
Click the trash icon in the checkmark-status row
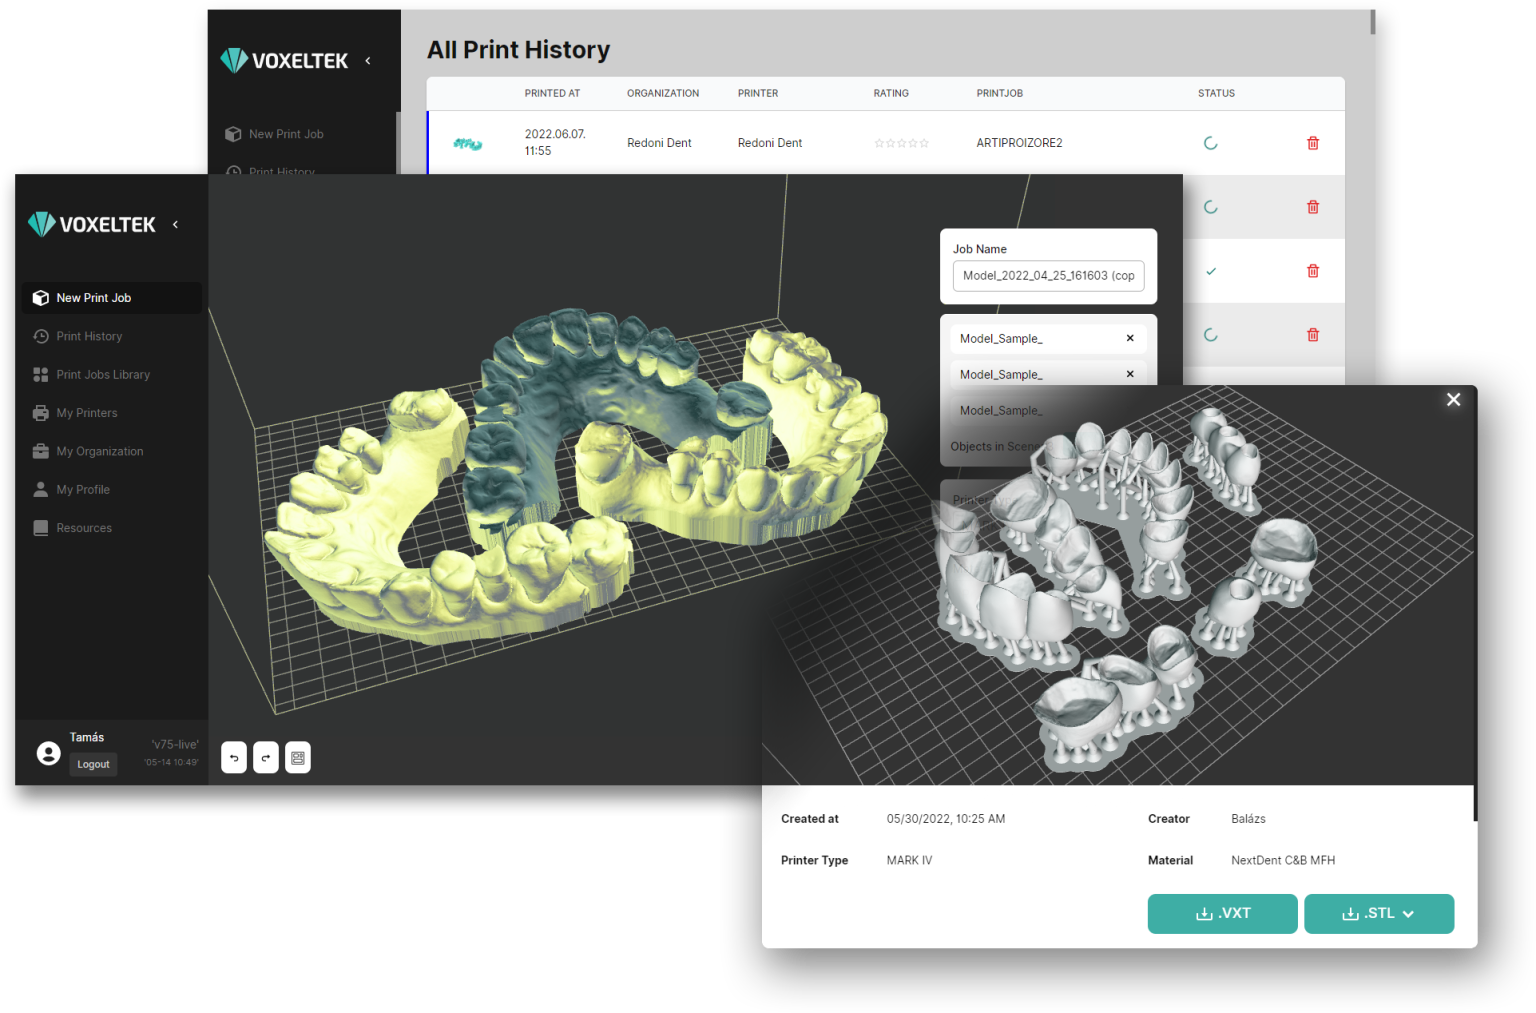[1313, 271]
